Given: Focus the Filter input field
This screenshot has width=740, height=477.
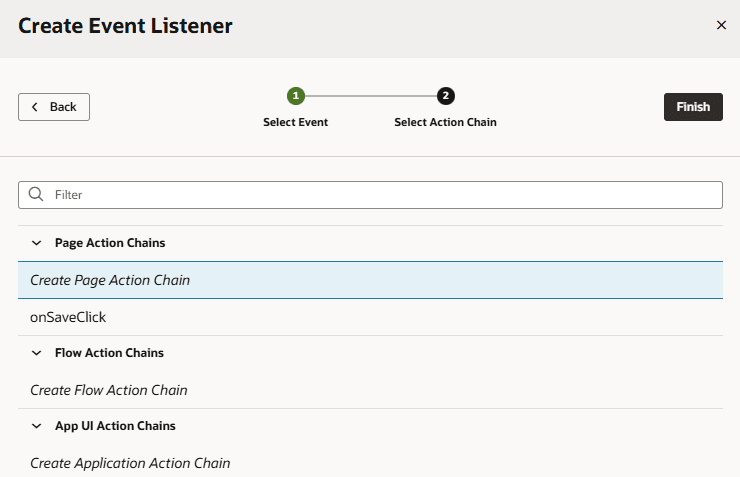Looking at the screenshot, I should (370, 195).
